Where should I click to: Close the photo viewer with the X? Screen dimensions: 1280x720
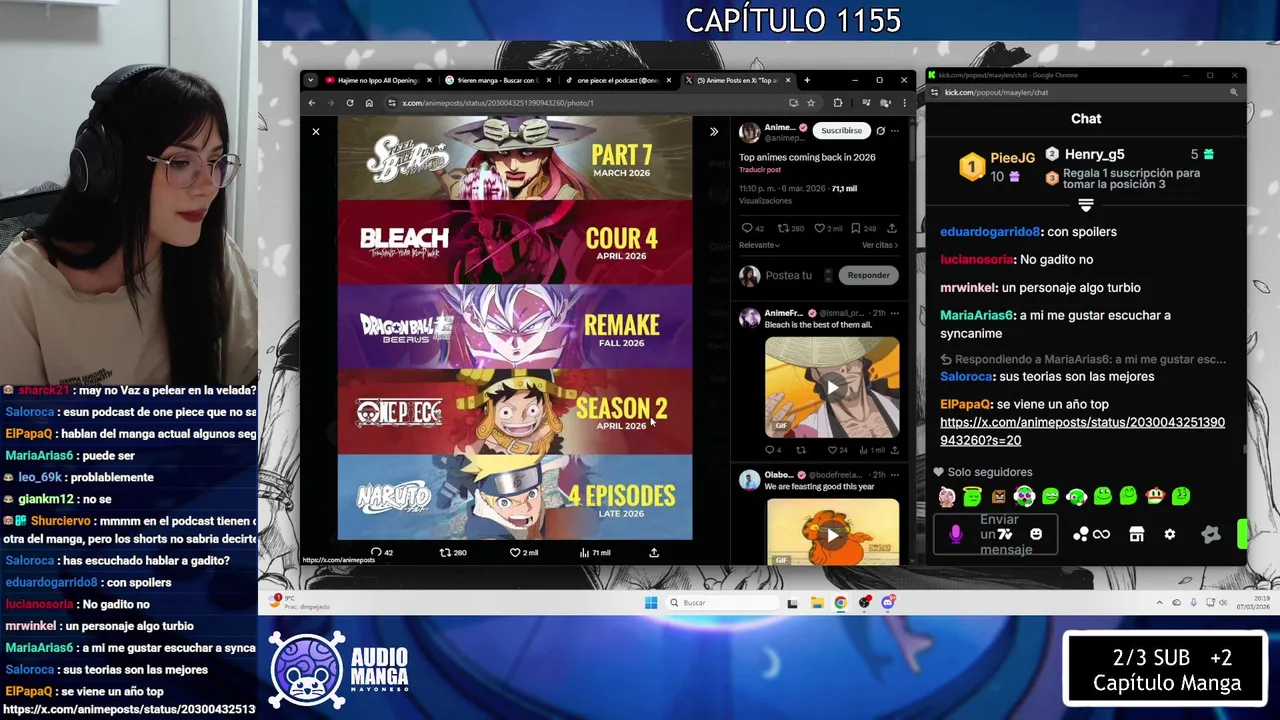pyautogui.click(x=316, y=131)
